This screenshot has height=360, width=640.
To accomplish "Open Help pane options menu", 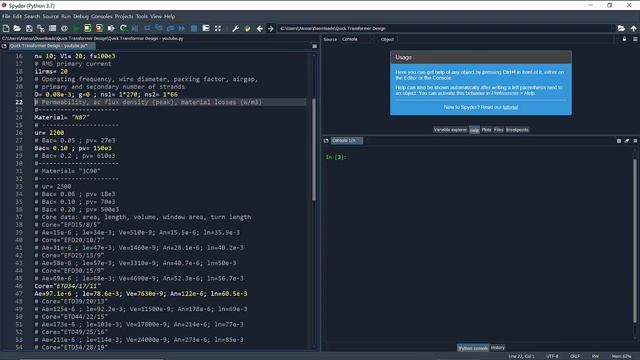I will pos(635,39).
